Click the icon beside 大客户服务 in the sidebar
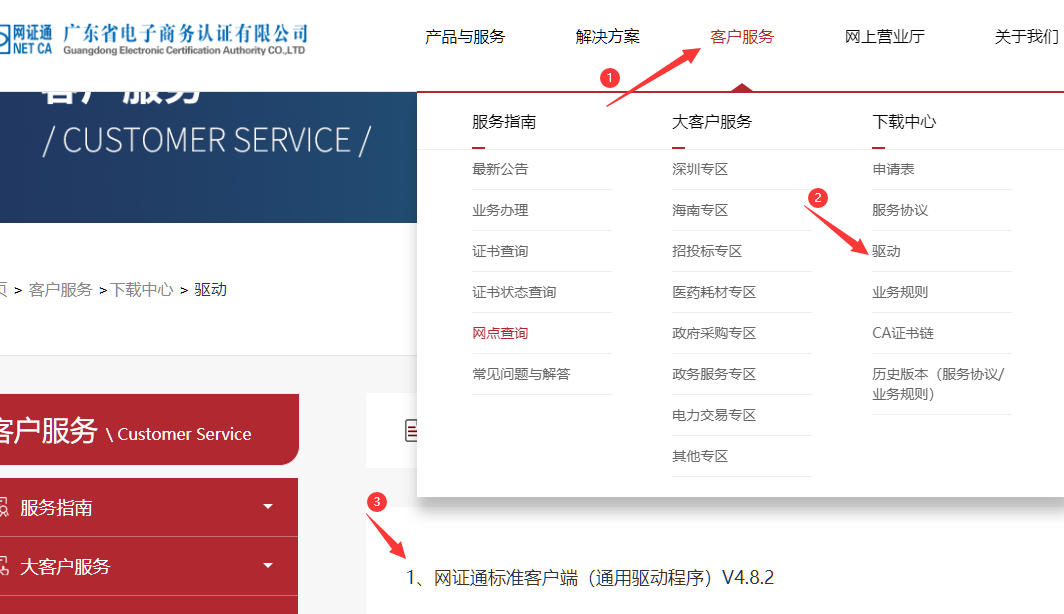The image size is (1064, 614). point(3,567)
